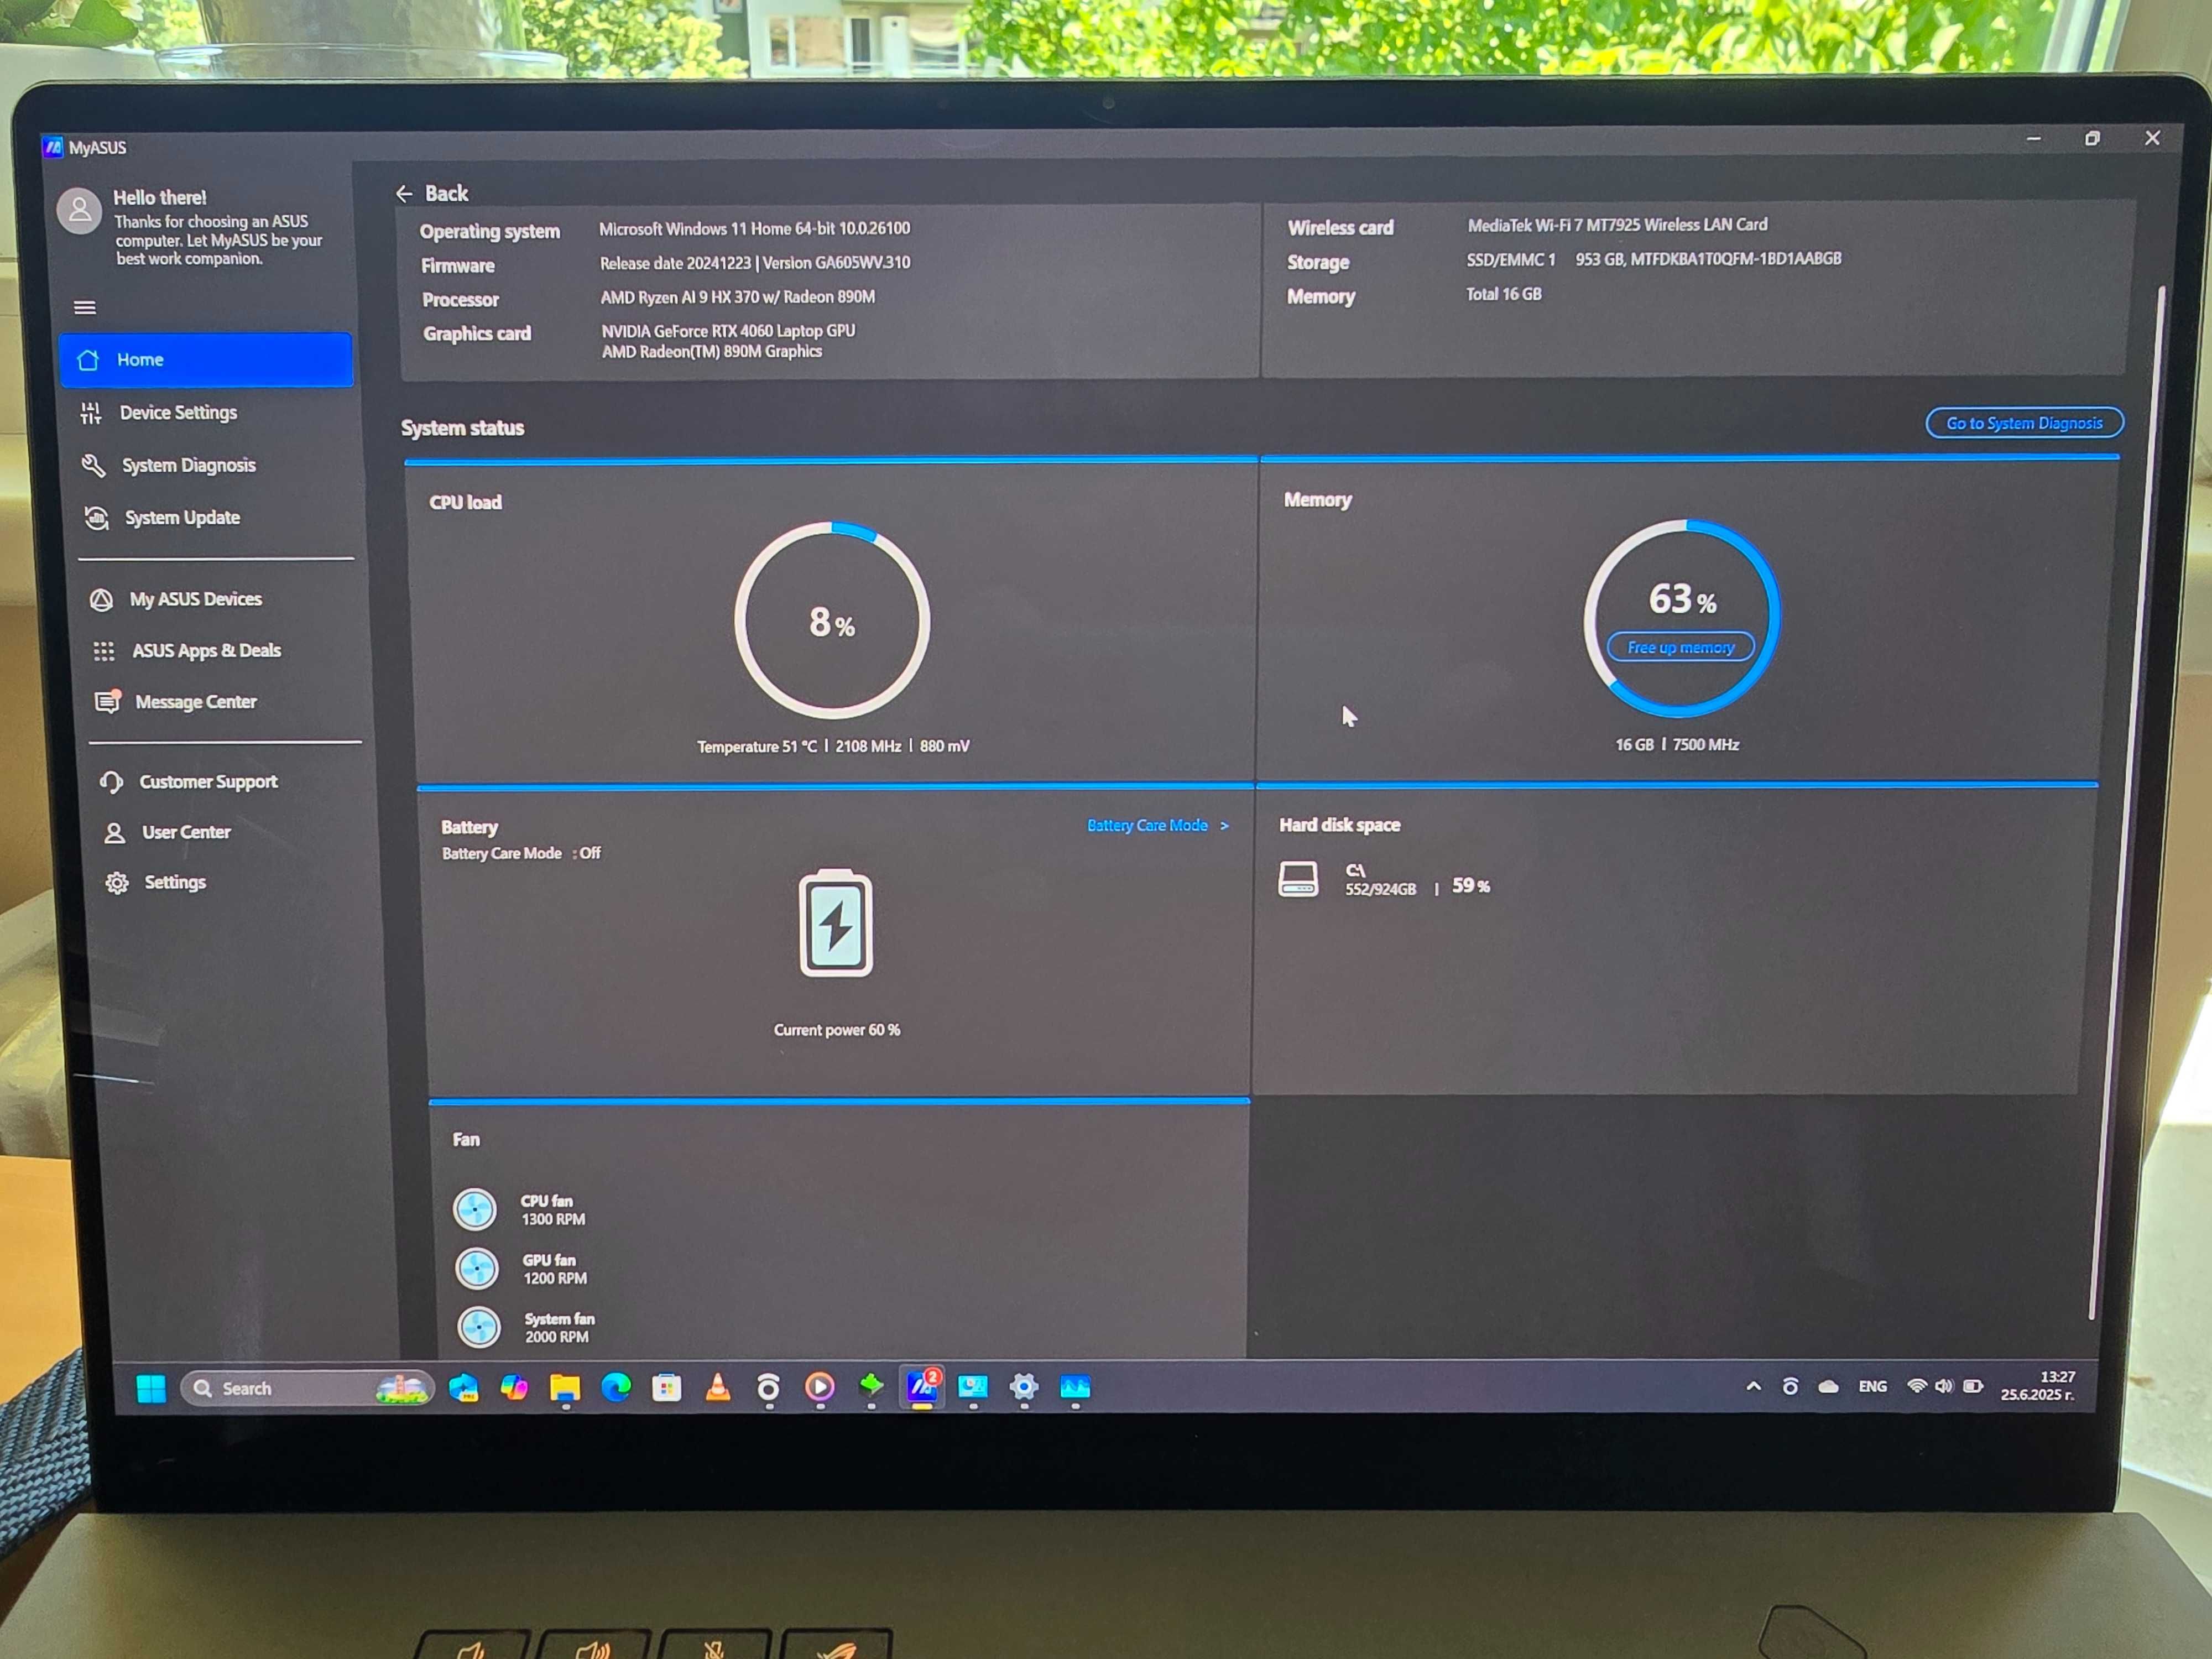Screen dimensions: 2212x1659
Task: Click the GPU fan icon
Action: pos(477,1269)
